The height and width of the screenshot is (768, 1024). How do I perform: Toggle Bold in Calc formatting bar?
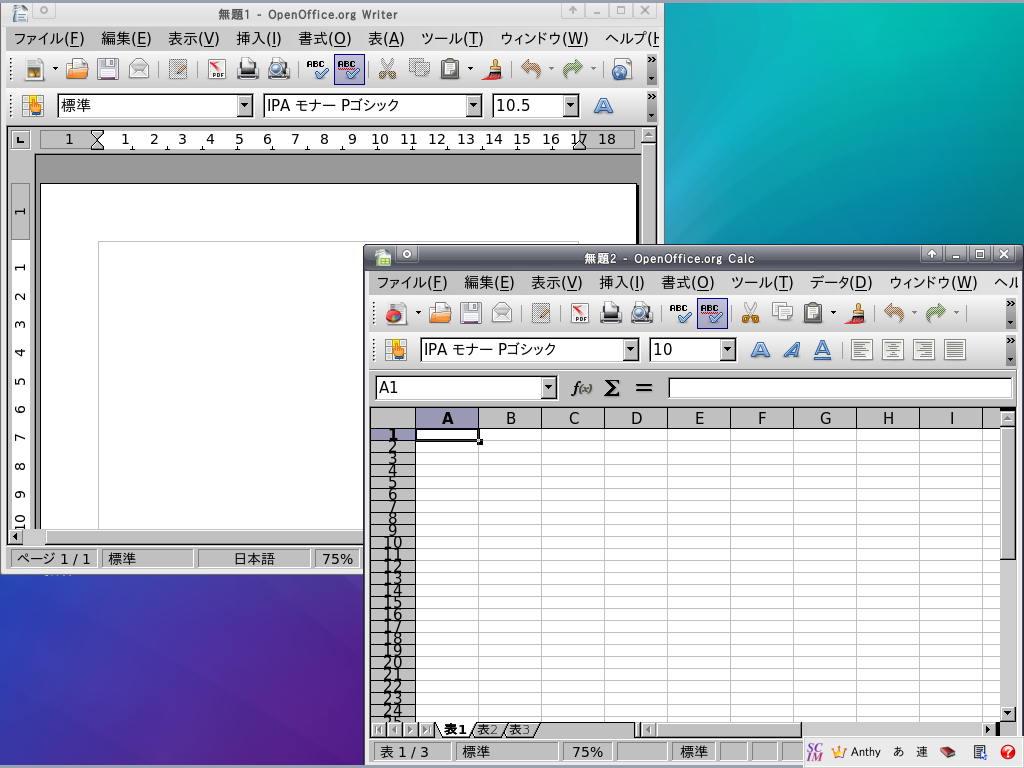[760, 349]
